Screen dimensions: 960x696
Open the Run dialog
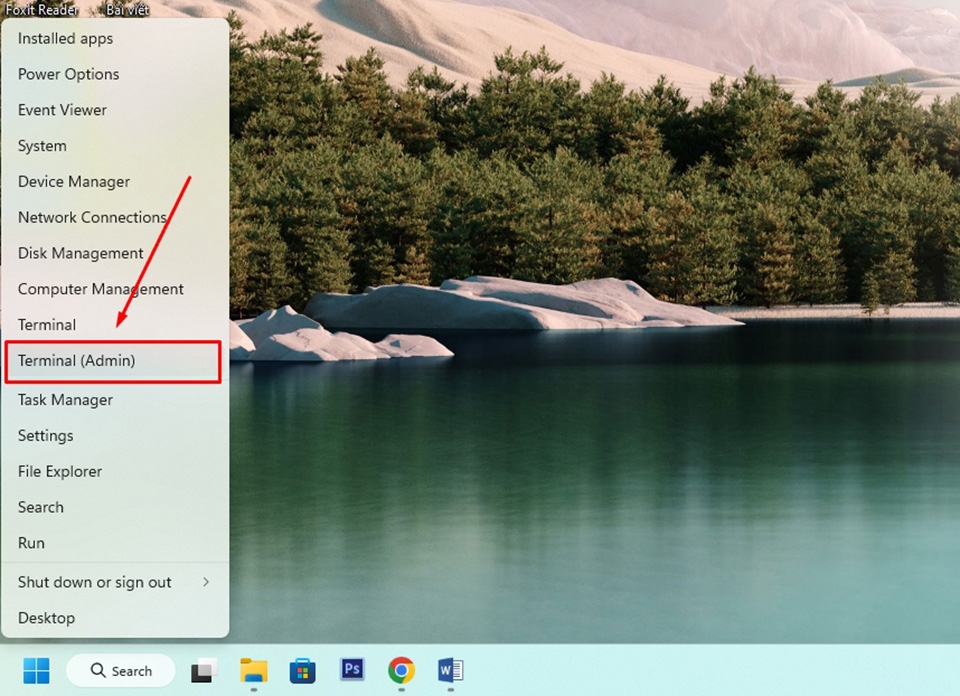pyautogui.click(x=31, y=543)
